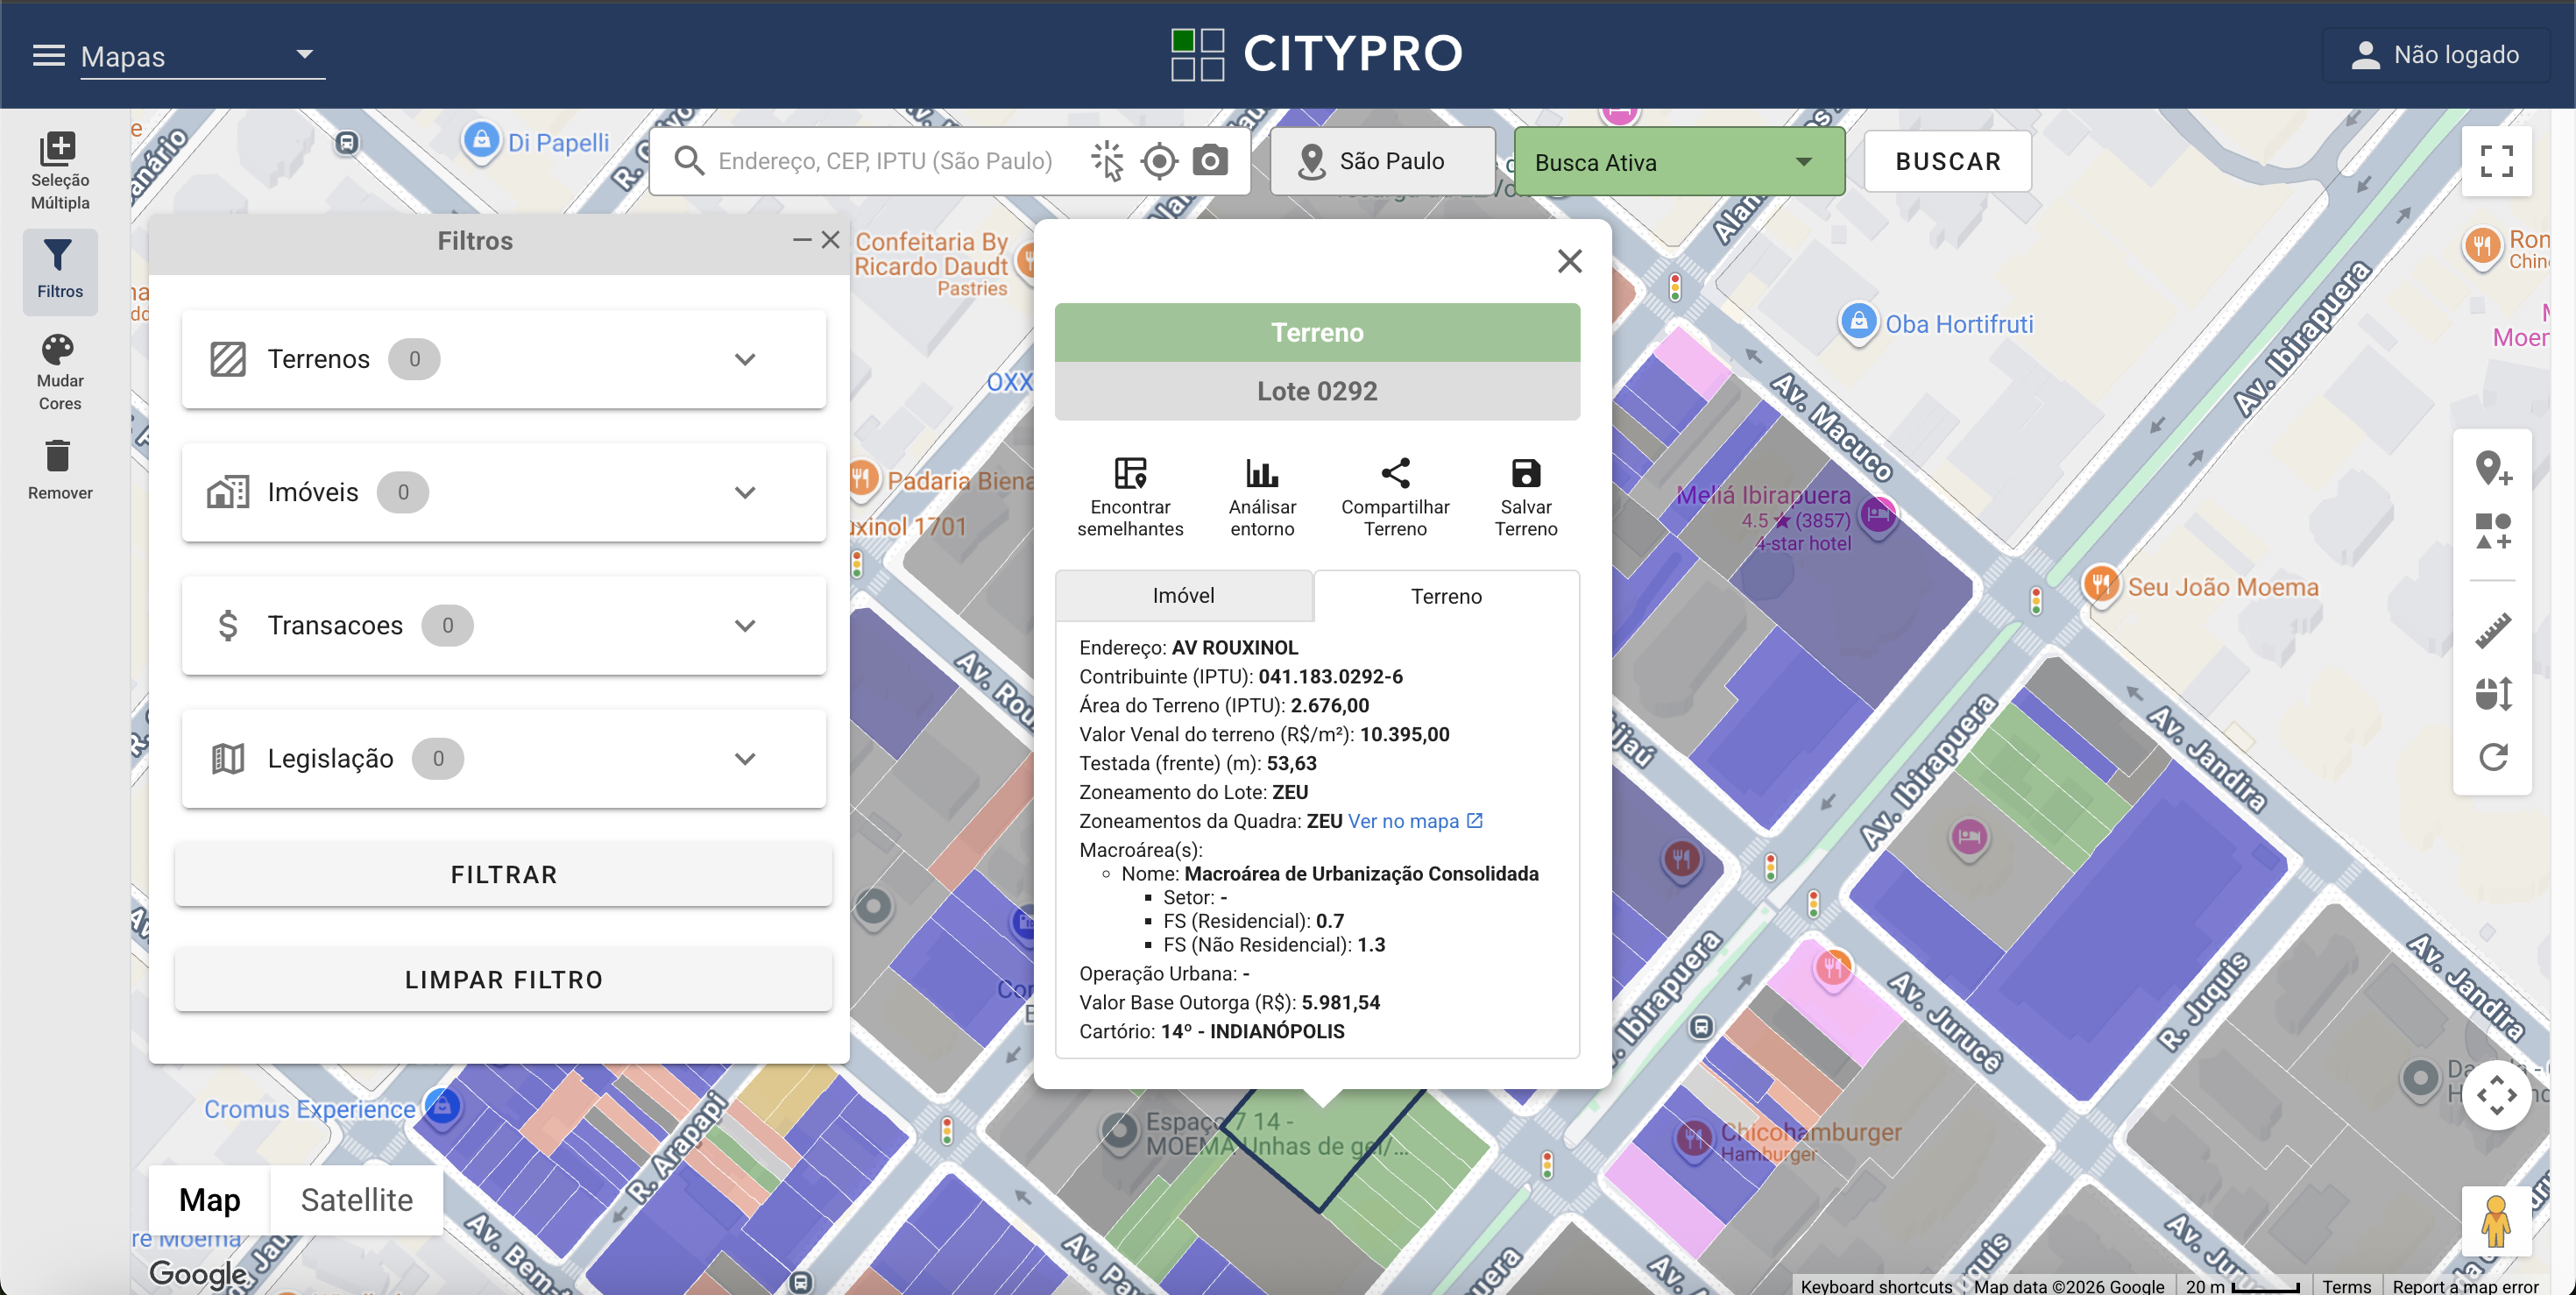
Task: Toggle fullscreen map view
Action: (2496, 161)
